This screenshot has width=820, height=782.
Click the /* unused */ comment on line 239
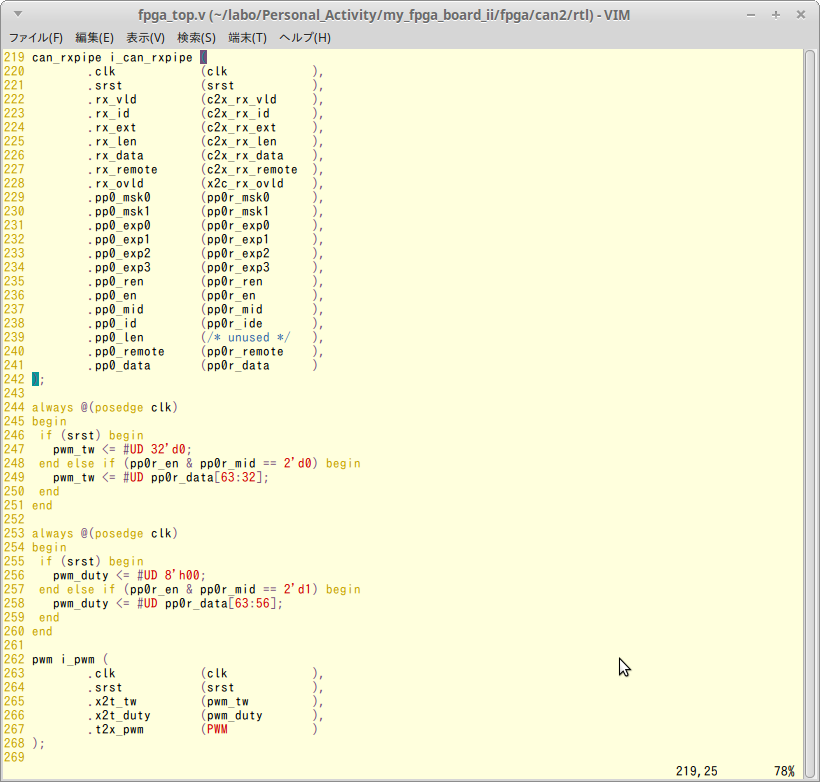point(248,338)
